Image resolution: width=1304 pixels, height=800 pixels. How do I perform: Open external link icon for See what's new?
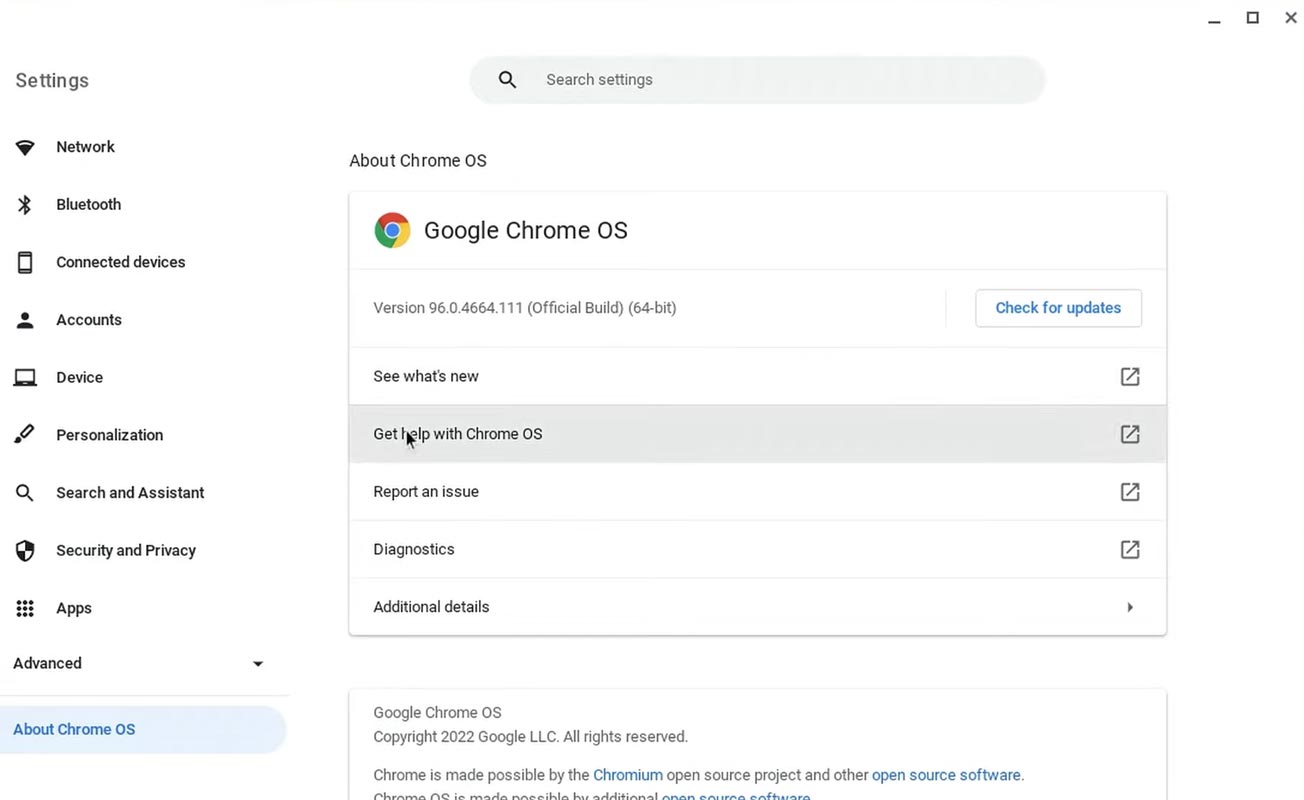1130,376
